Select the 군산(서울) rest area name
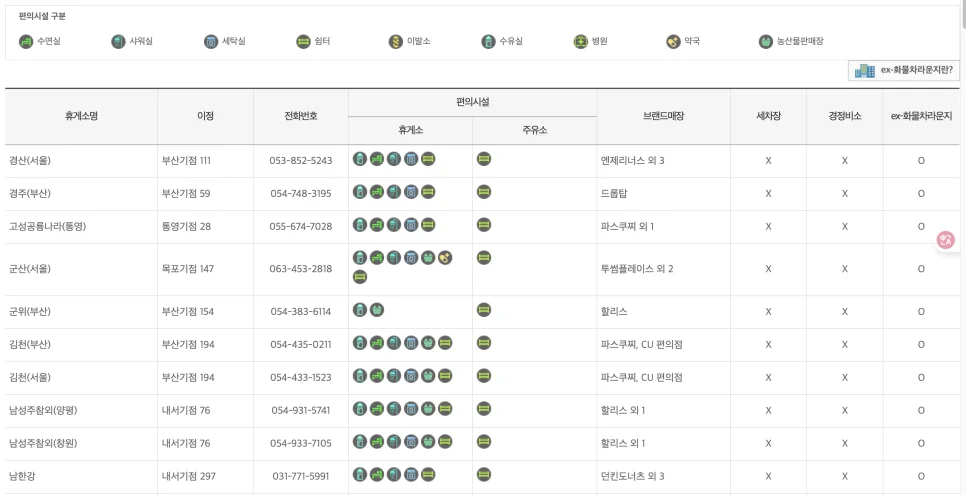Screen dimensions: 966x495 pos(30,269)
